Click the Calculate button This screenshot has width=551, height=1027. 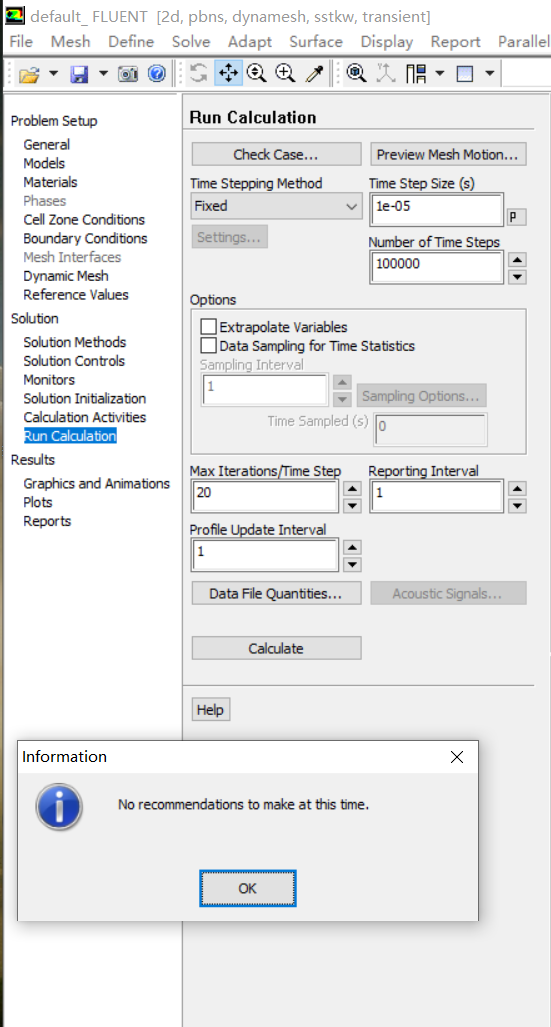[276, 648]
